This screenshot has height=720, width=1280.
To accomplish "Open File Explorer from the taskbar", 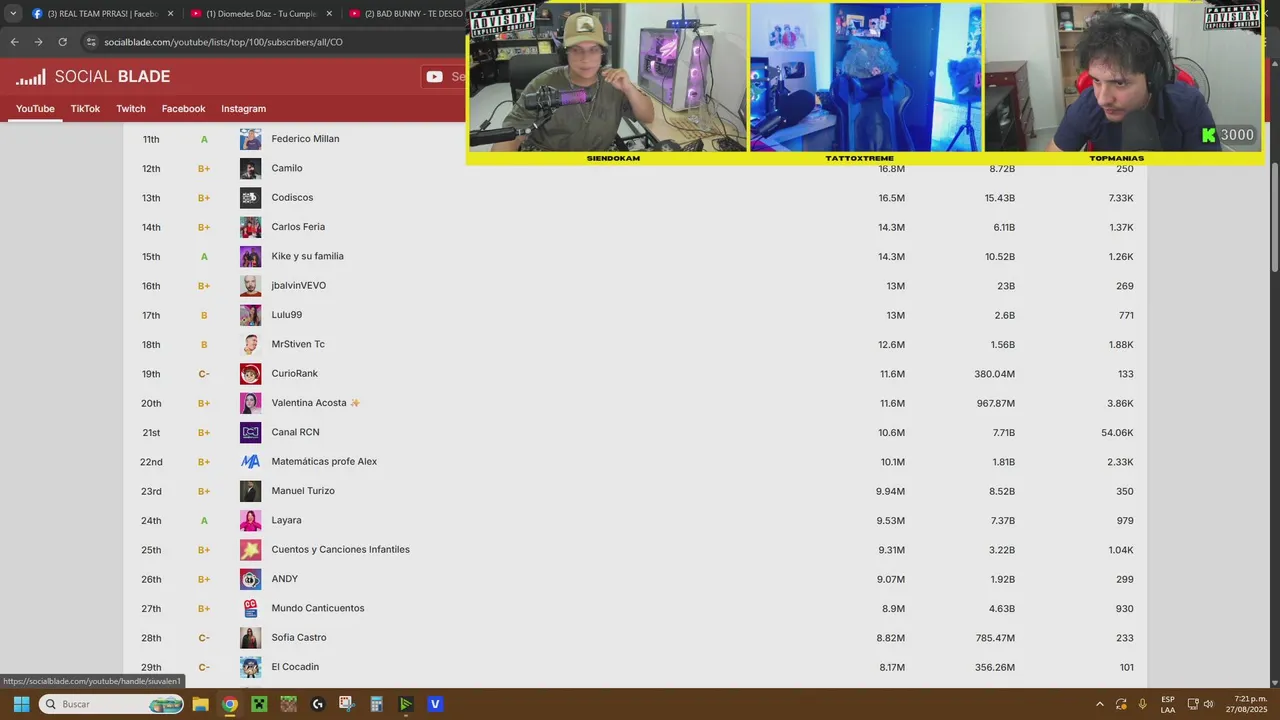I will click(200, 704).
